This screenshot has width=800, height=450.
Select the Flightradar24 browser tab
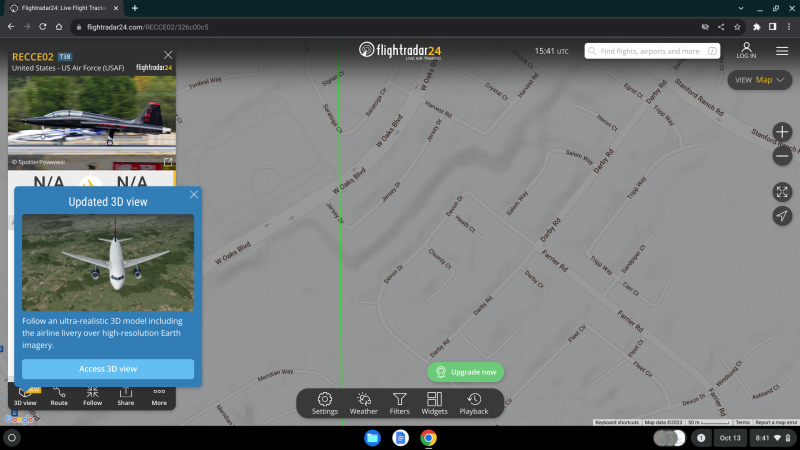tap(64, 8)
